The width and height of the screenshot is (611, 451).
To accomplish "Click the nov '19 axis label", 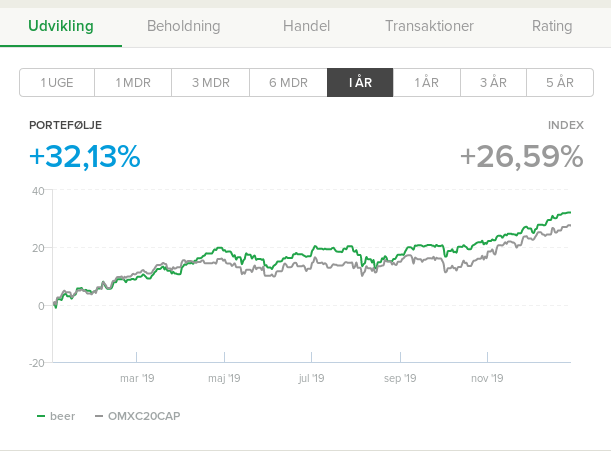I will [x=487, y=378].
